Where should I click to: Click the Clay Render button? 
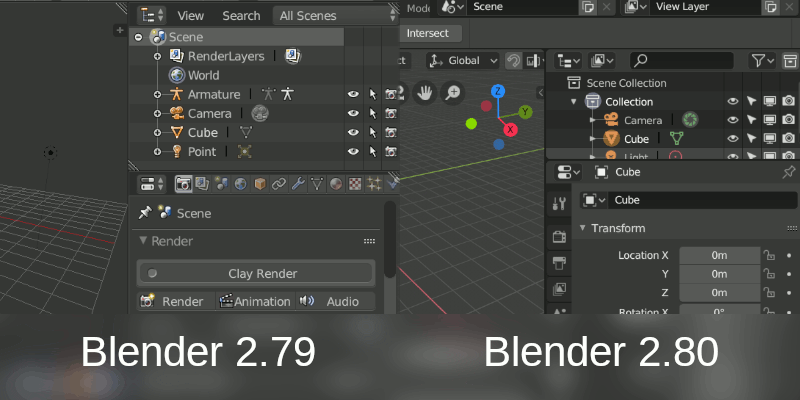point(256,273)
